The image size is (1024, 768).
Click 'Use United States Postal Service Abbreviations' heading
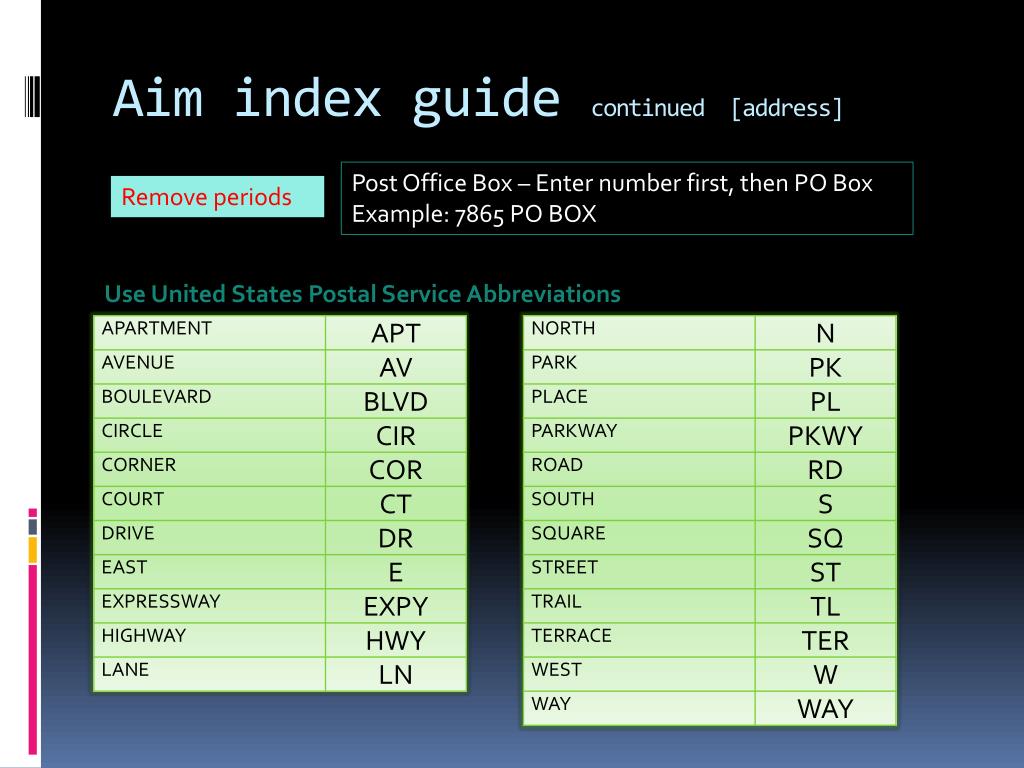point(362,294)
